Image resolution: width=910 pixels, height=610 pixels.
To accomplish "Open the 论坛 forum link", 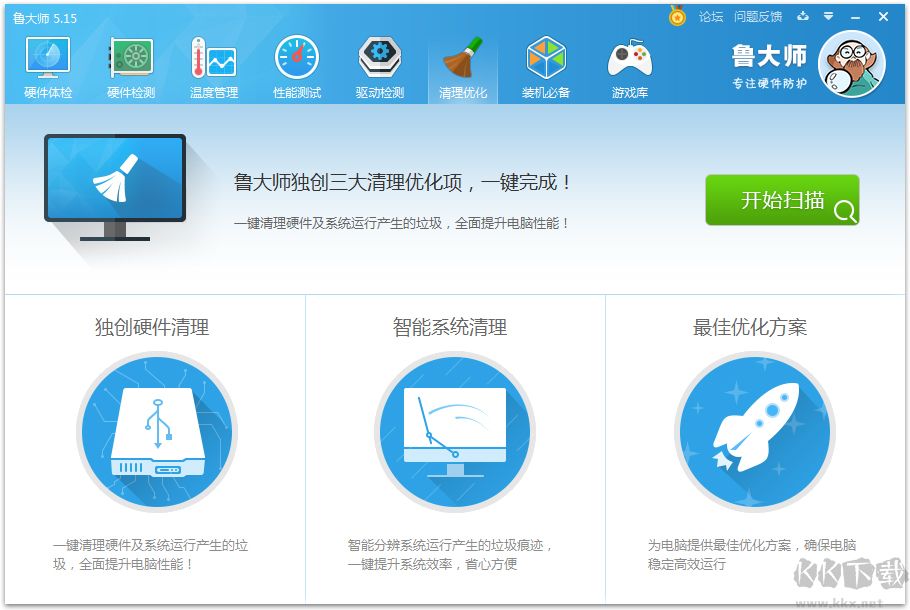I will pyautogui.click(x=711, y=17).
